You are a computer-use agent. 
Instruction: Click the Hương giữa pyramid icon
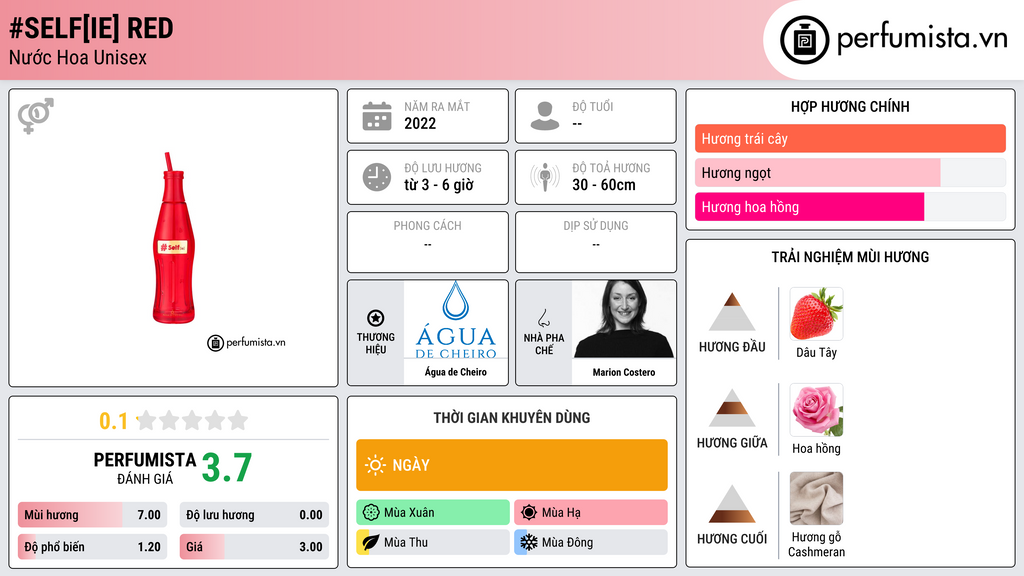[x=732, y=408]
